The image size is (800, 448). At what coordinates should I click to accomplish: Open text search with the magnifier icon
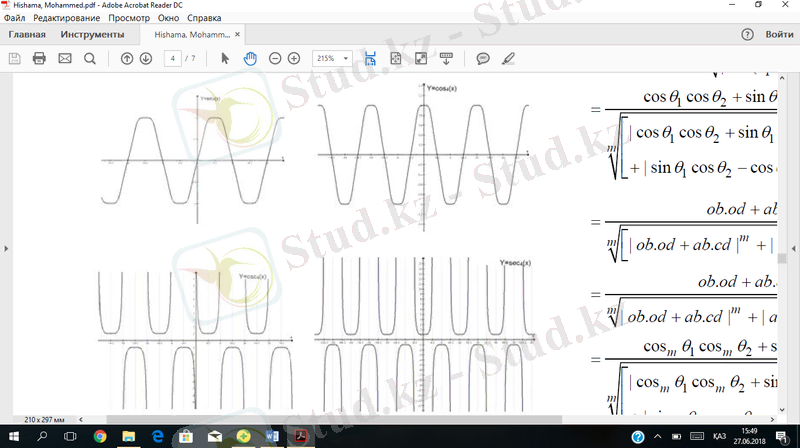coord(90,59)
